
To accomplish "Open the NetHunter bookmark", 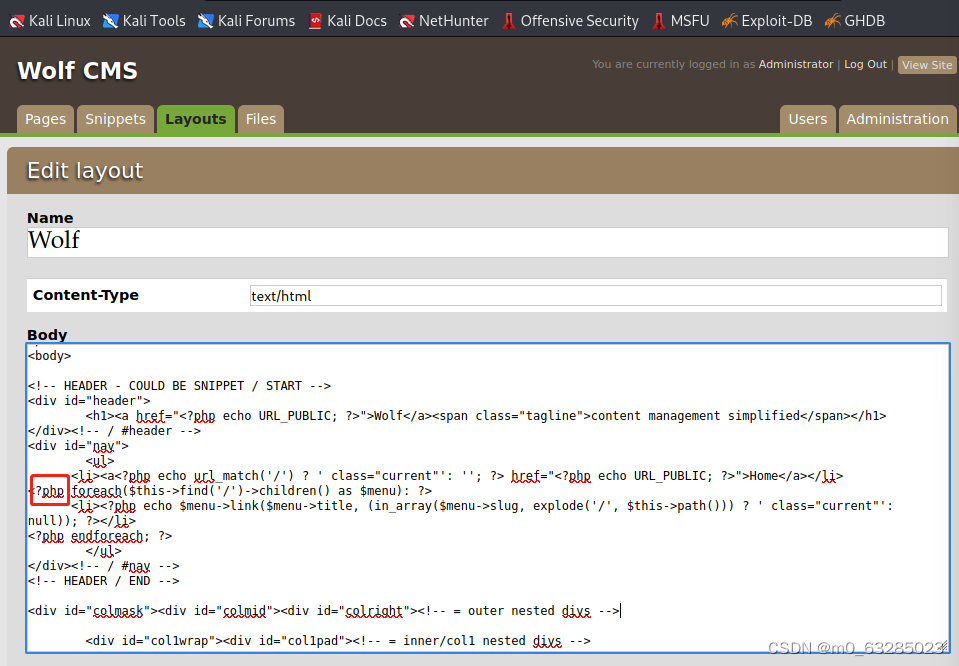I will pos(444,21).
